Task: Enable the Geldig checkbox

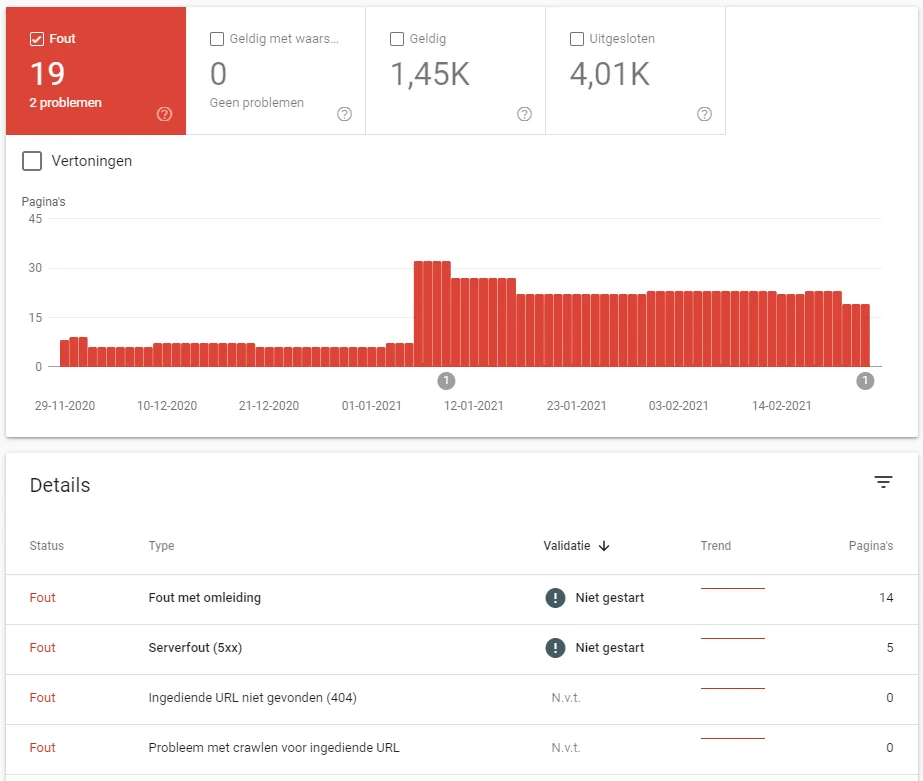Action: coord(397,39)
